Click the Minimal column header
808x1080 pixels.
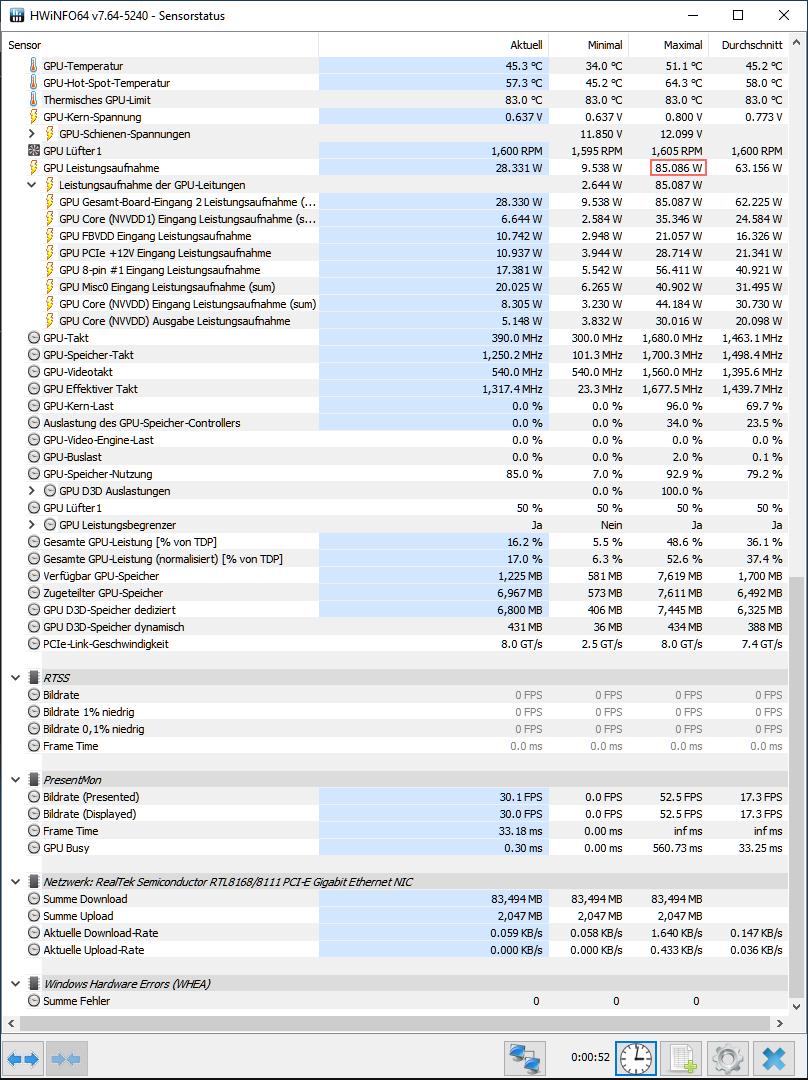(588, 45)
